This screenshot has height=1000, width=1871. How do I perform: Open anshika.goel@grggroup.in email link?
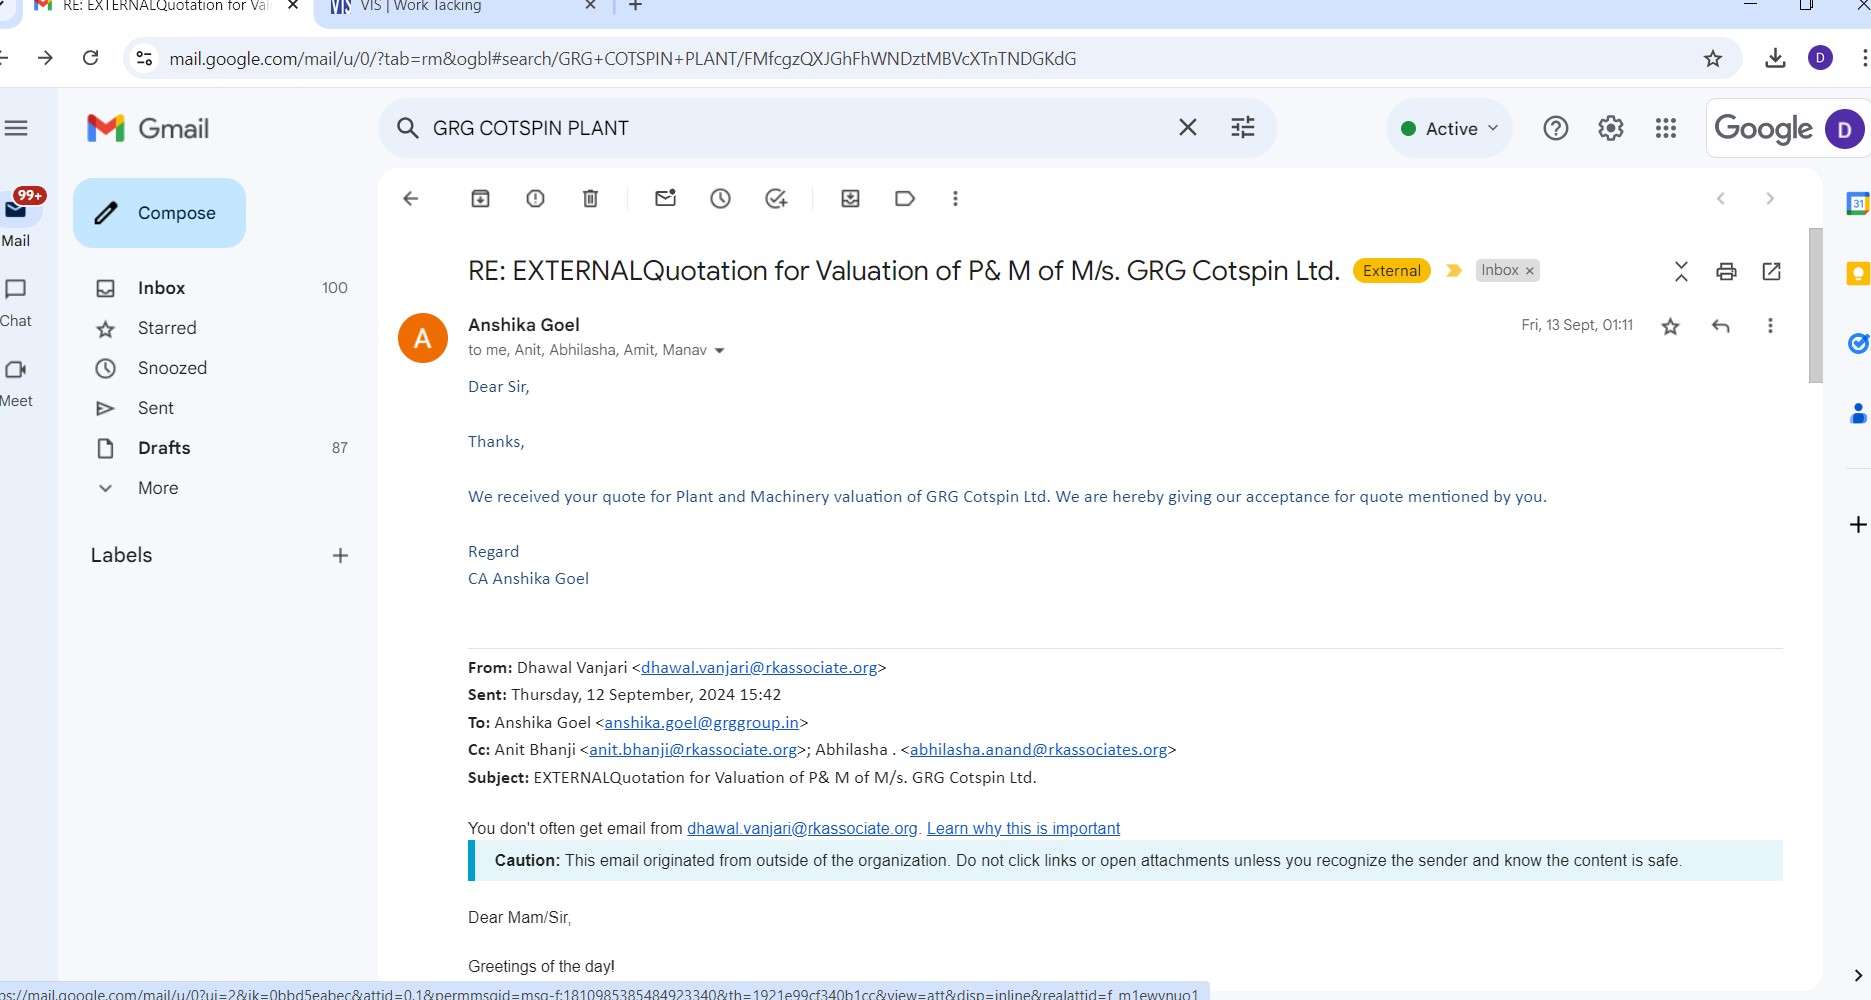701,723
